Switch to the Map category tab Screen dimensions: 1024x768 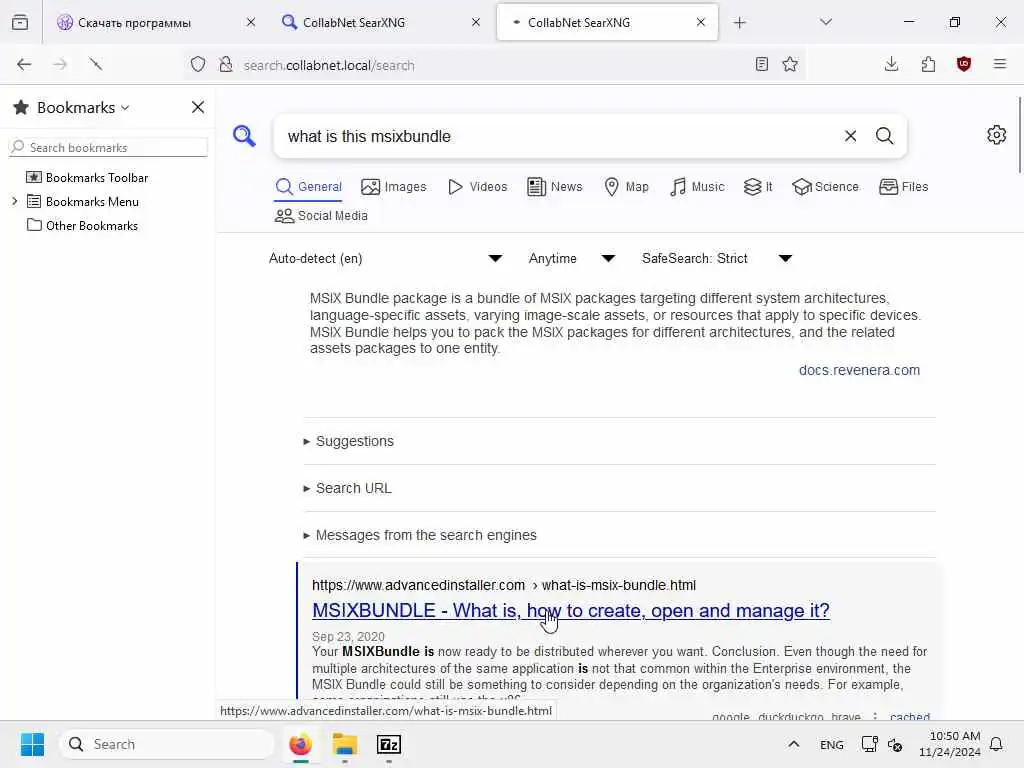626,187
